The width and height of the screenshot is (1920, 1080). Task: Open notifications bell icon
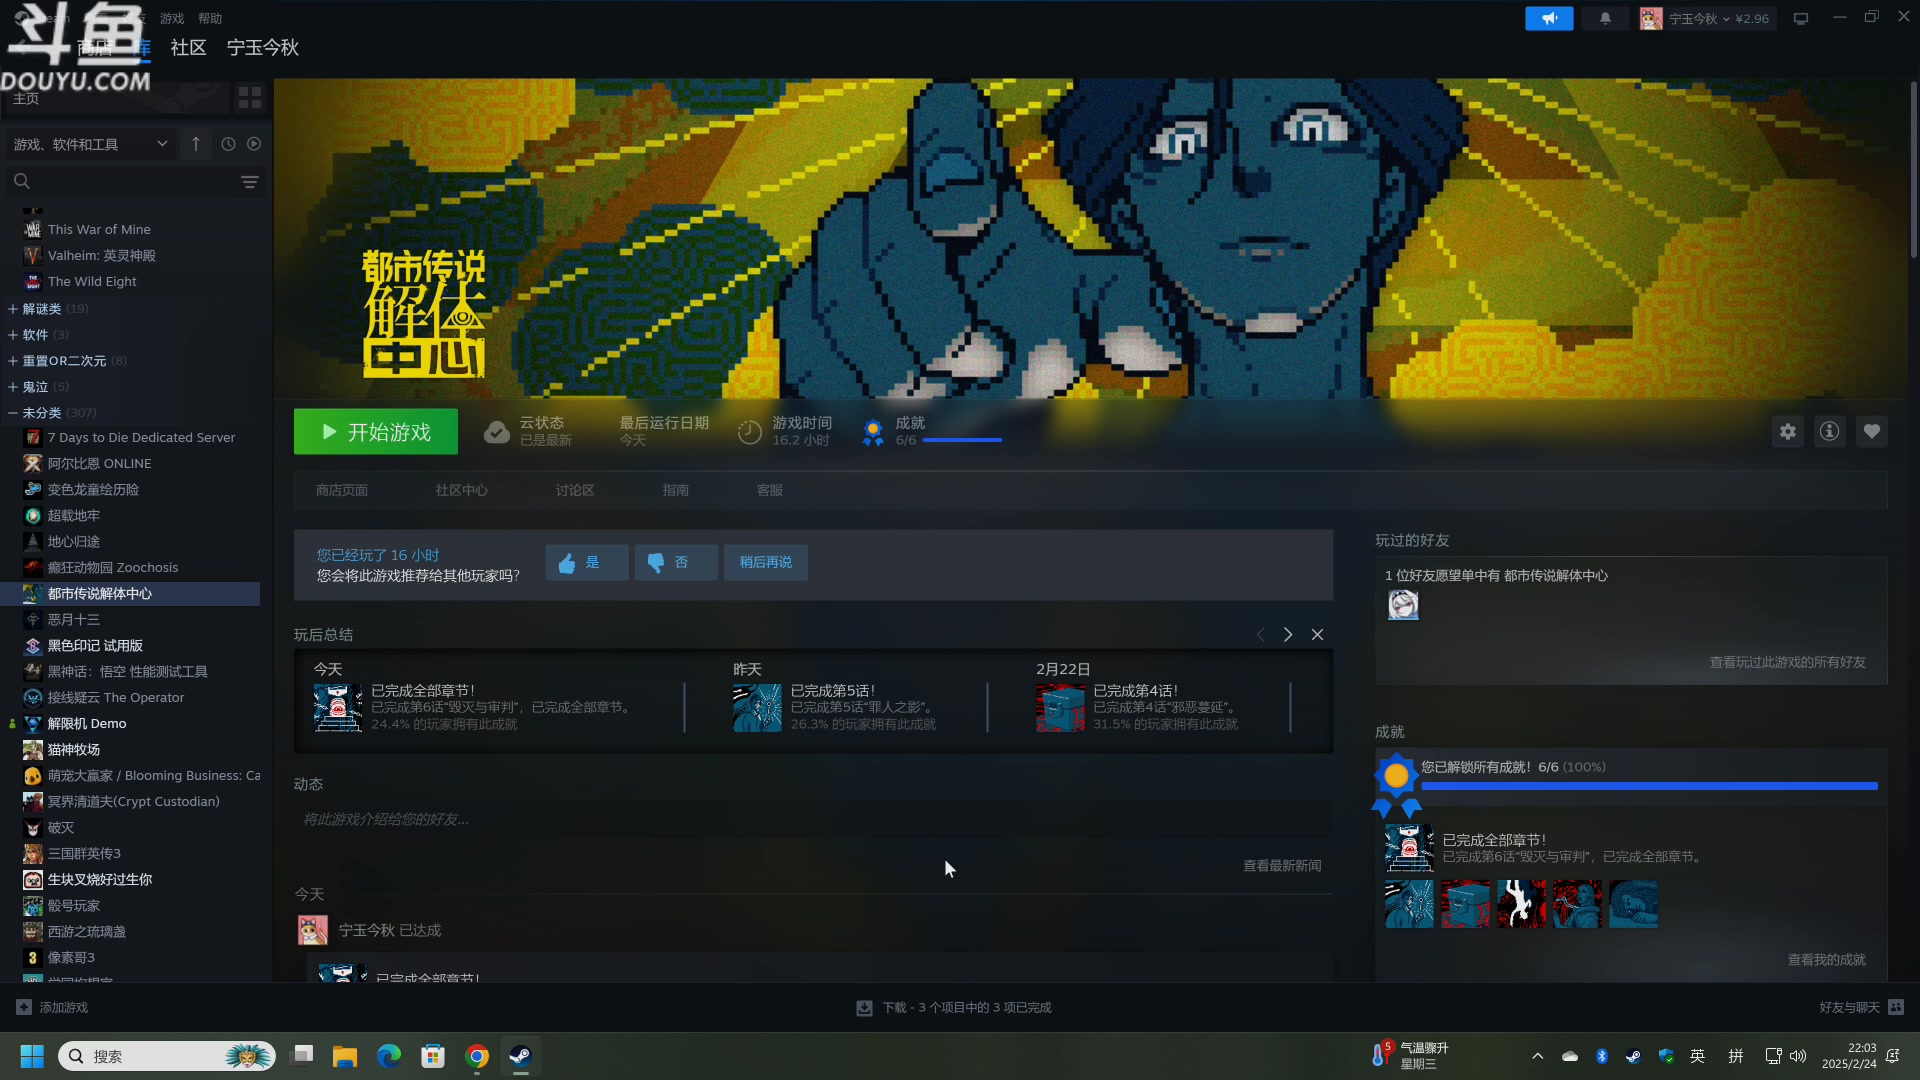click(1605, 18)
